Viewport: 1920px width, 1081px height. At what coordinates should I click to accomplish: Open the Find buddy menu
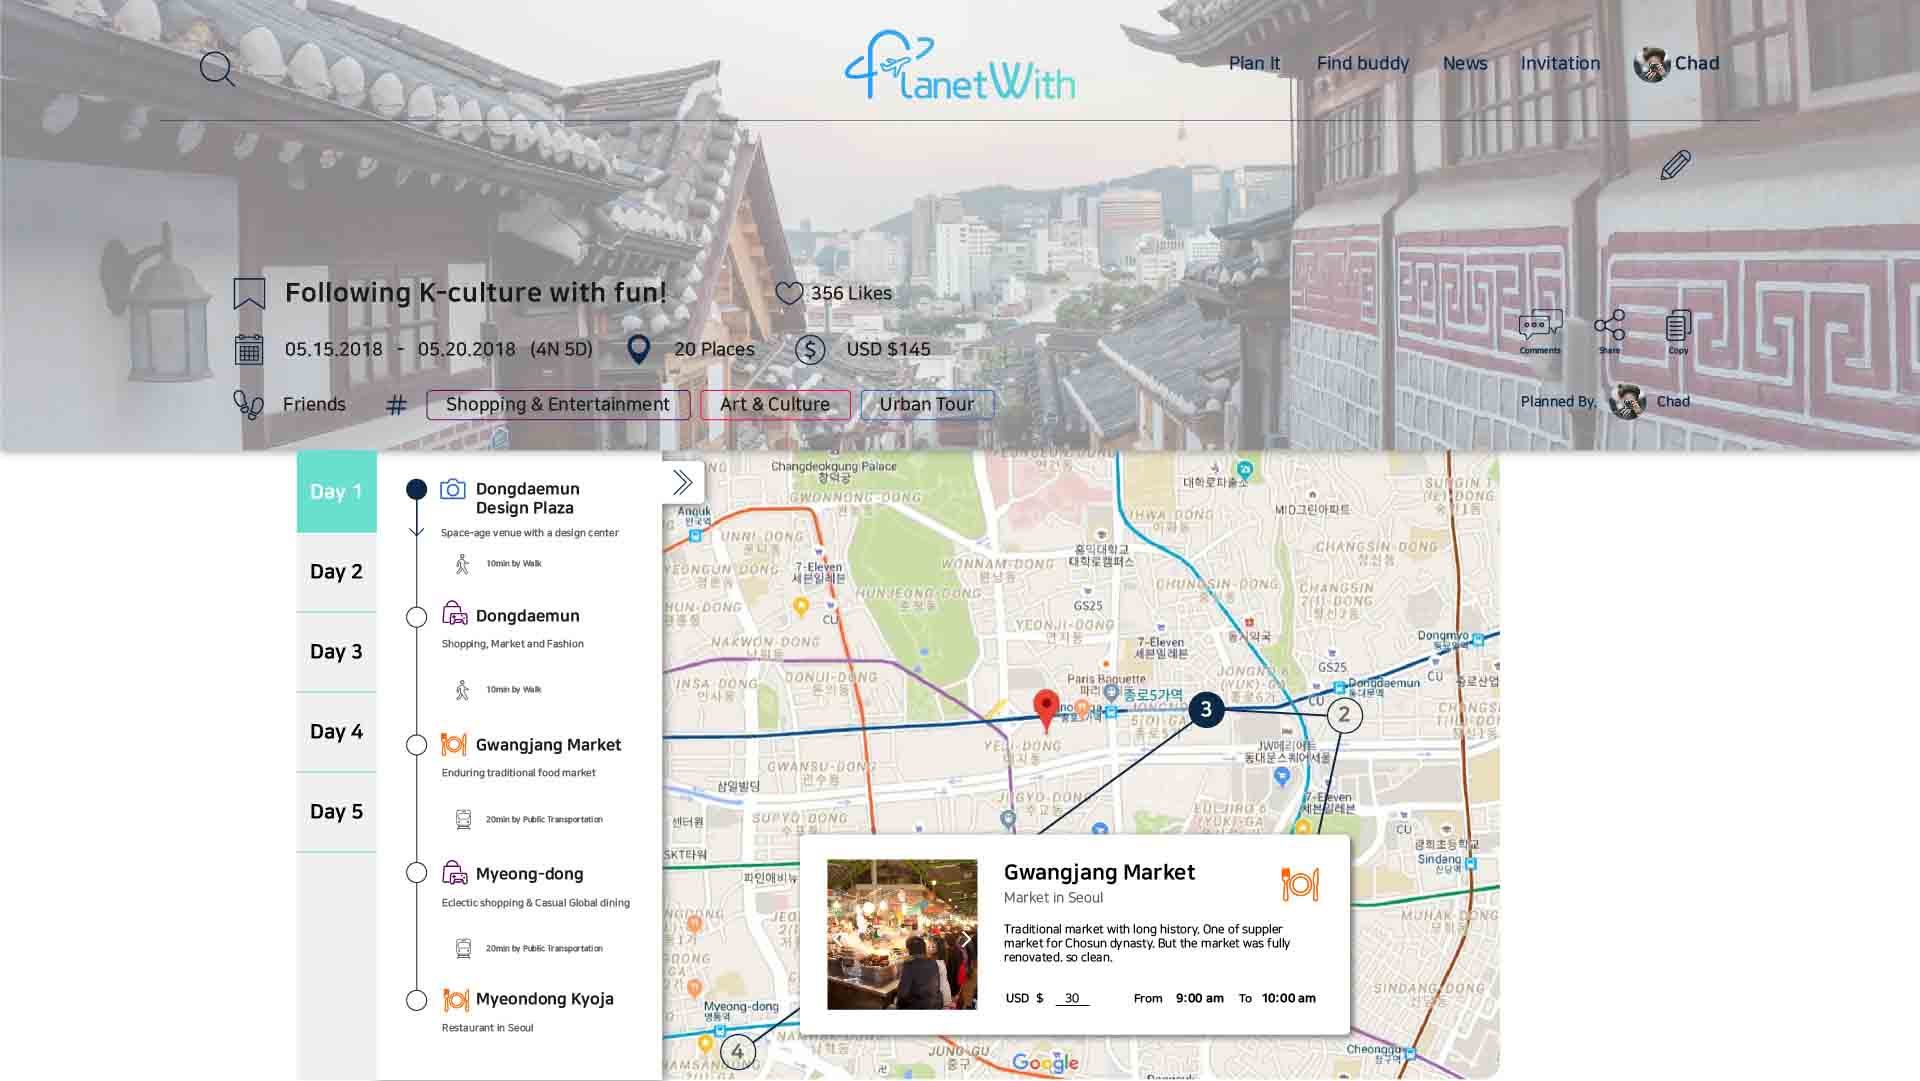pos(1362,64)
